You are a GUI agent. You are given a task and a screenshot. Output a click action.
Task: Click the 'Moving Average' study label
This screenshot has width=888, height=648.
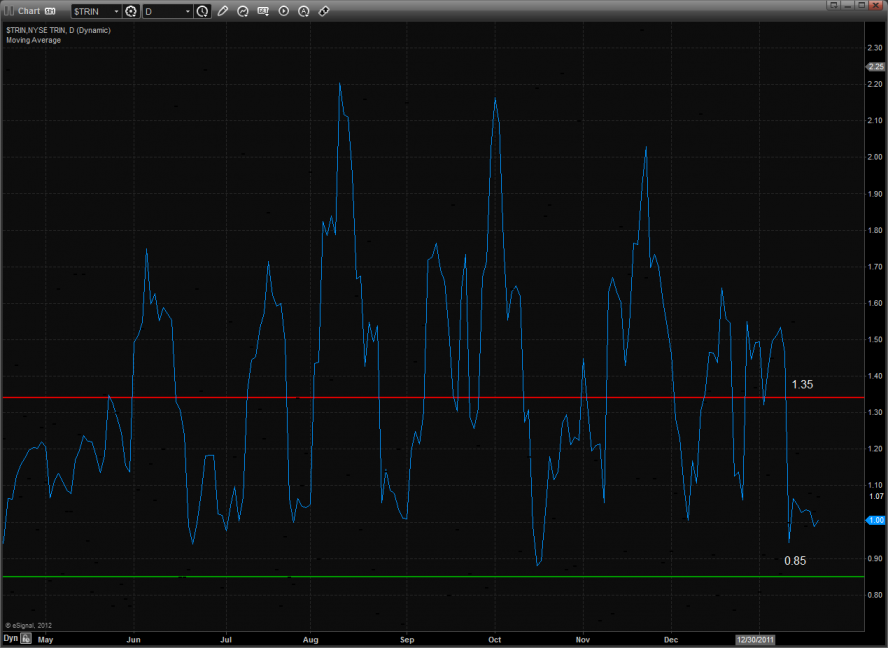[x=33, y=40]
